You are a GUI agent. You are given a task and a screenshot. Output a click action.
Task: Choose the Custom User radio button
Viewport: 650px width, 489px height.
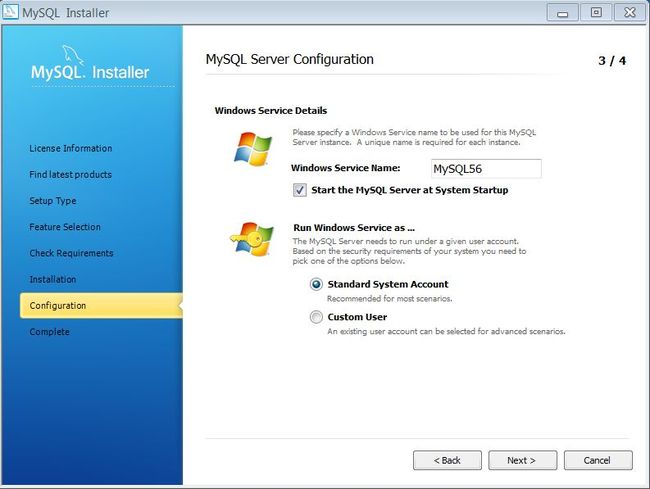pyautogui.click(x=316, y=317)
